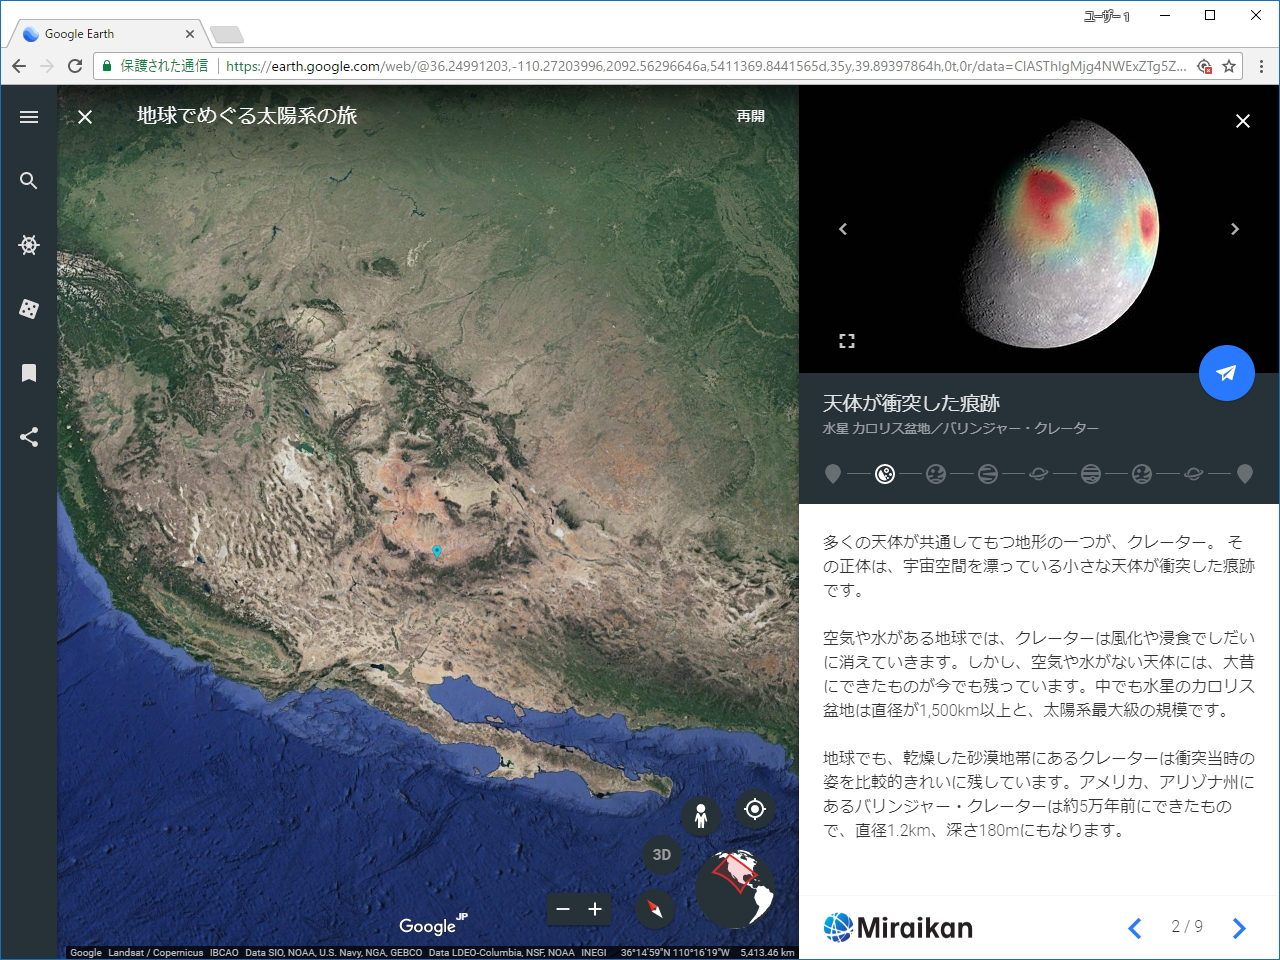Click the blue paper-plane fly-to button

(x=1227, y=373)
